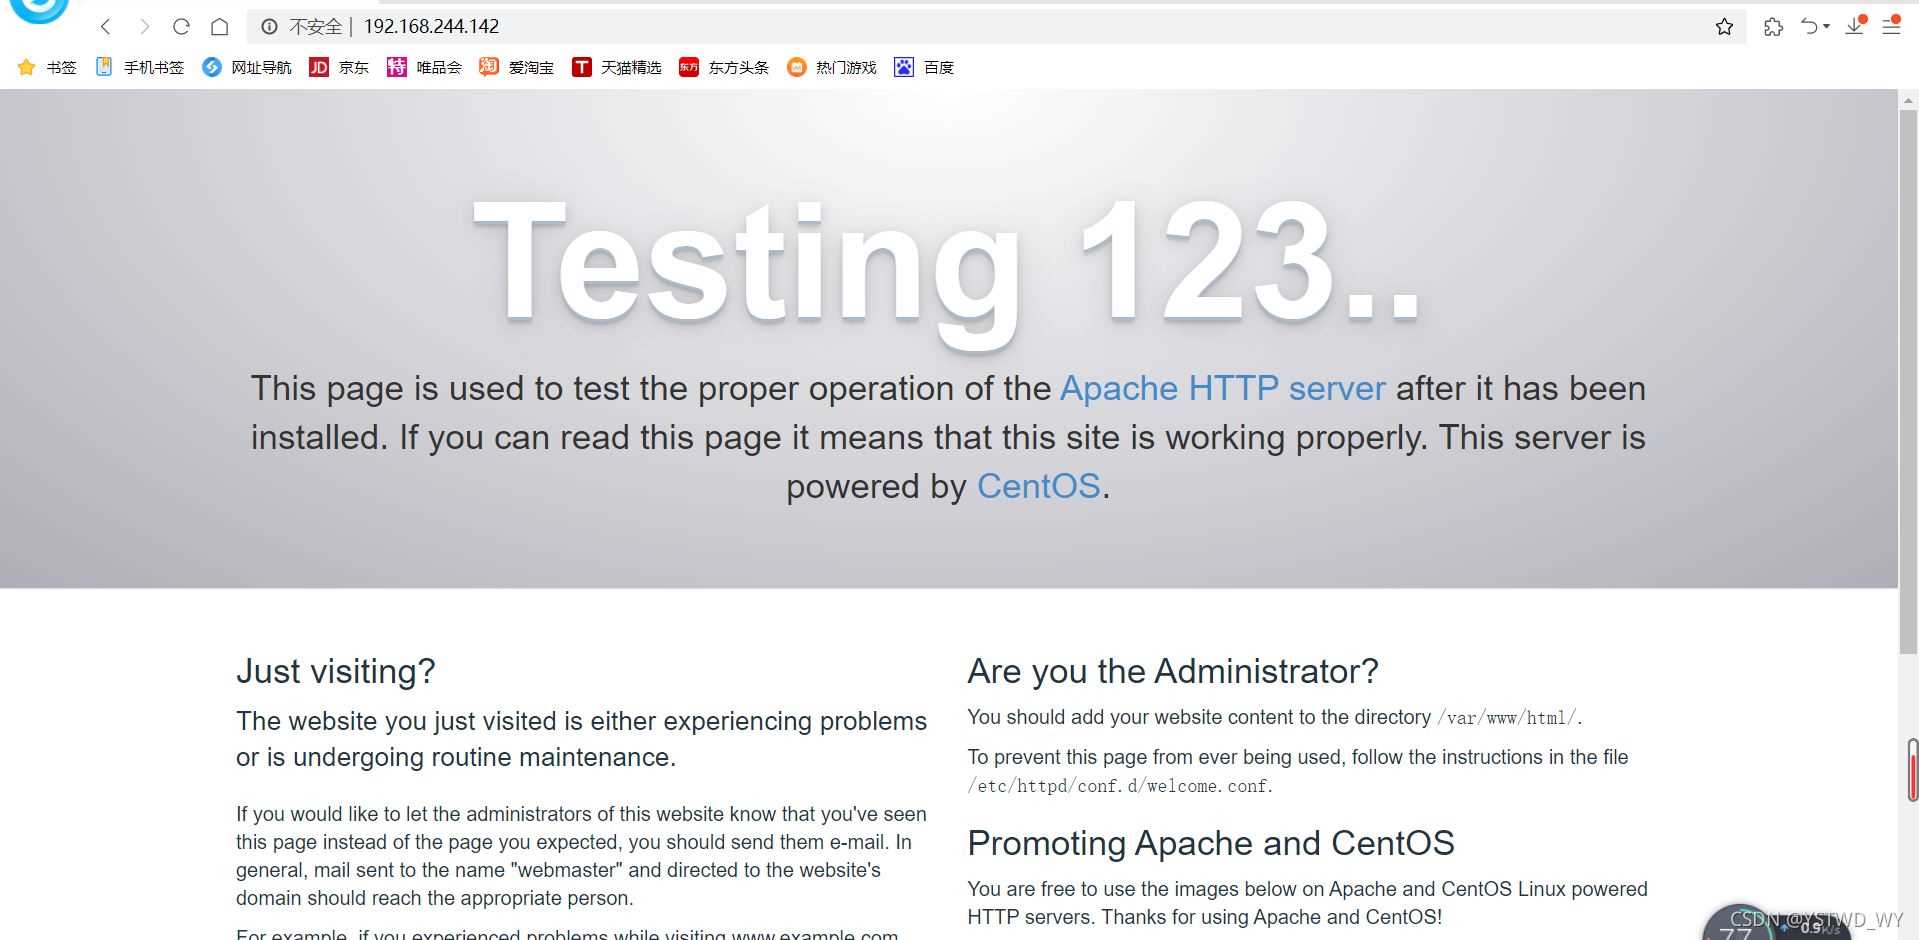Reload the current page
Image resolution: width=1919 pixels, height=940 pixels.
pyautogui.click(x=181, y=26)
